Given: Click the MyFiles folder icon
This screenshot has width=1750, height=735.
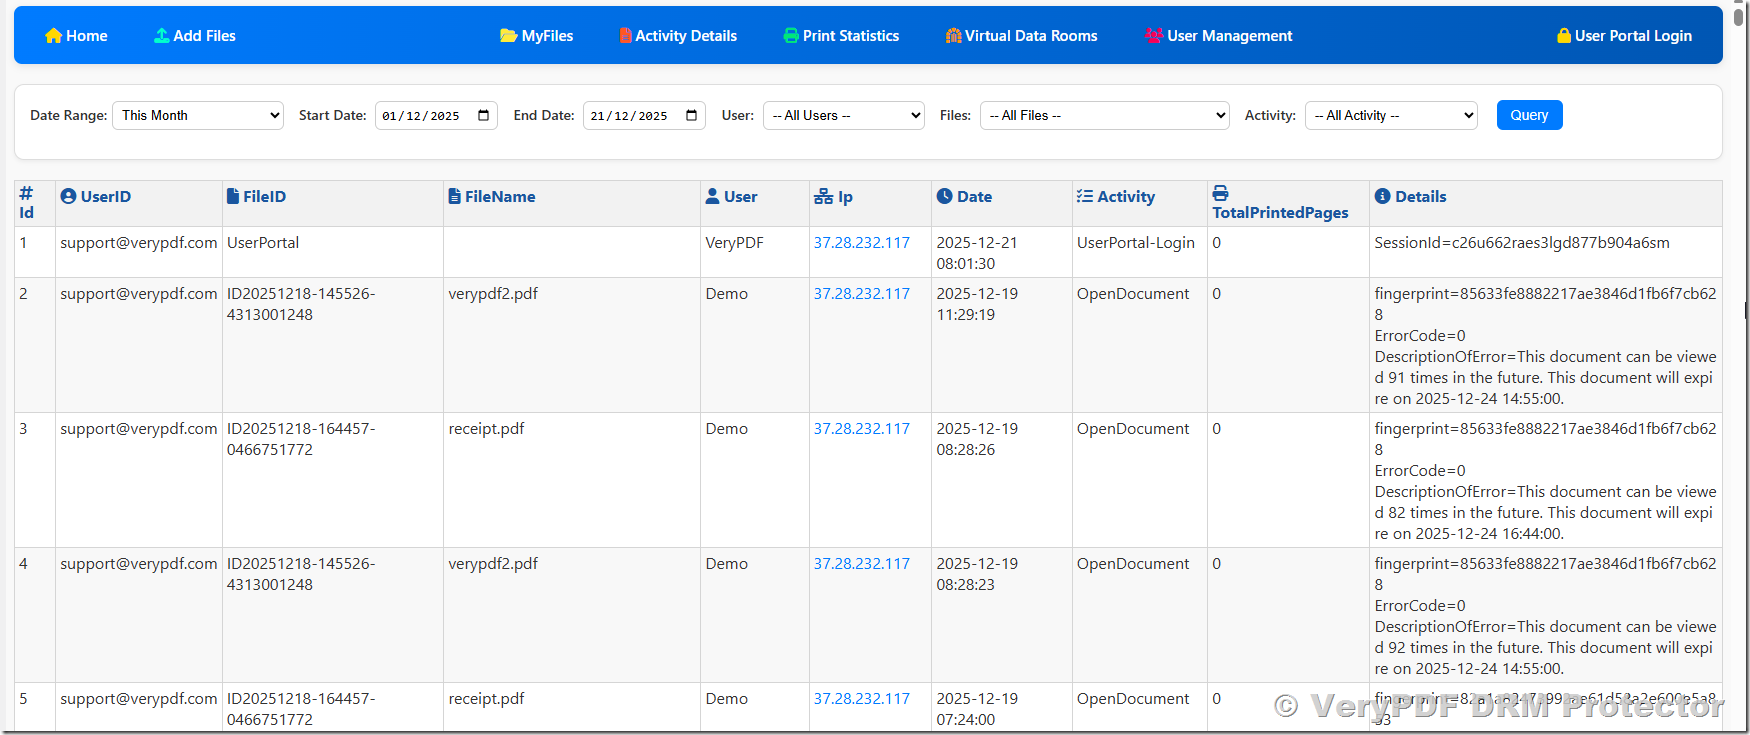Looking at the screenshot, I should pos(509,36).
